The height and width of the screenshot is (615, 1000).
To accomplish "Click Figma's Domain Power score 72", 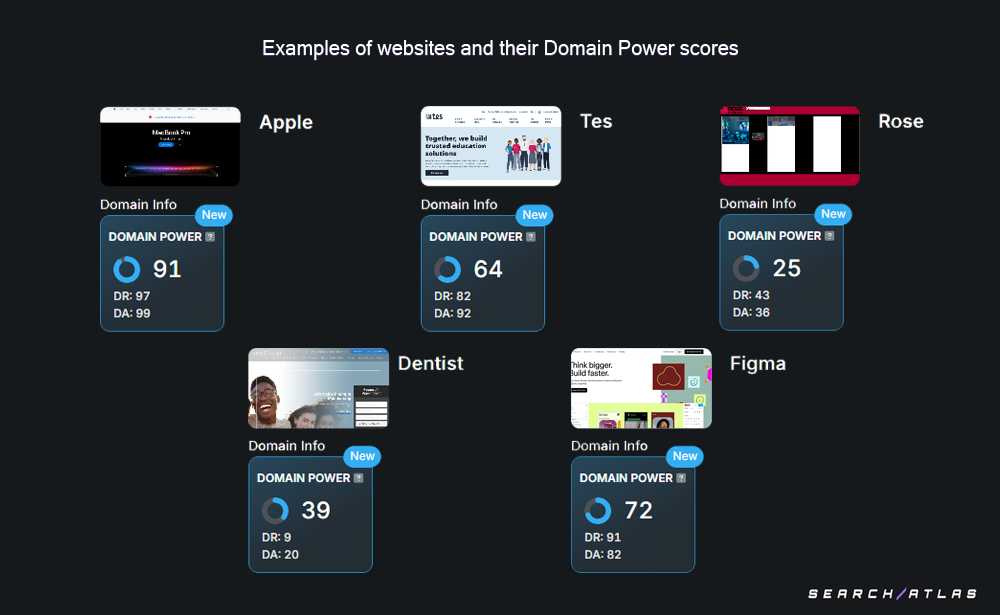I will tap(638, 510).
